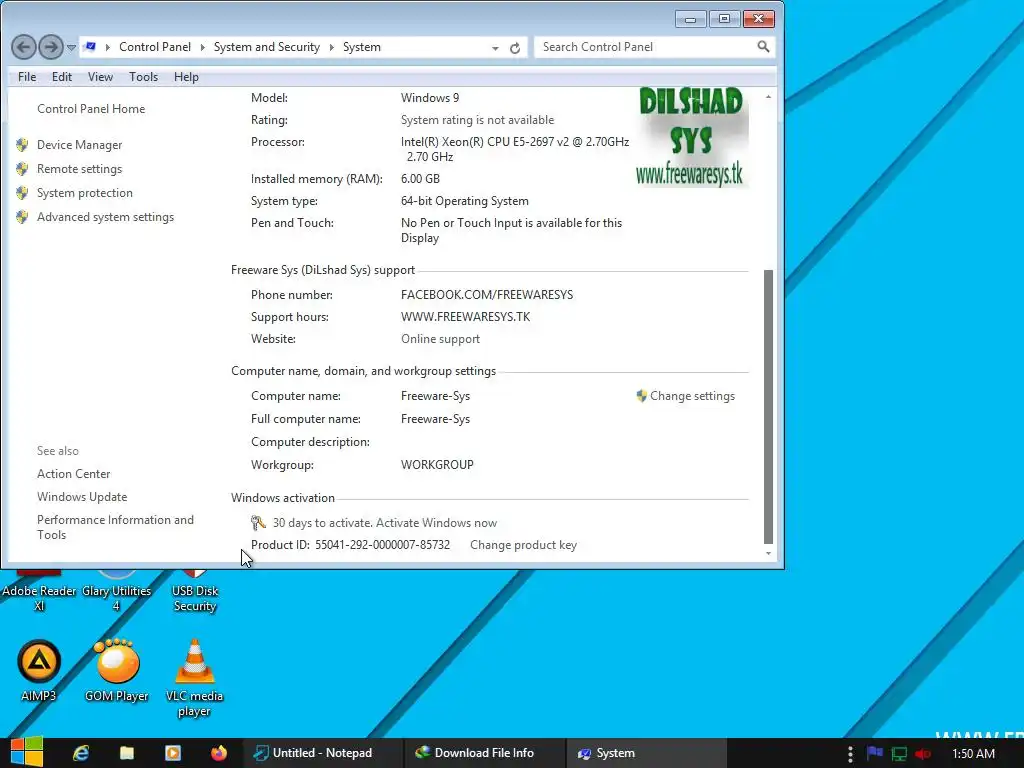Click the keys icon beside activation notice
Viewport: 1024px width, 768px height.
click(x=258, y=522)
